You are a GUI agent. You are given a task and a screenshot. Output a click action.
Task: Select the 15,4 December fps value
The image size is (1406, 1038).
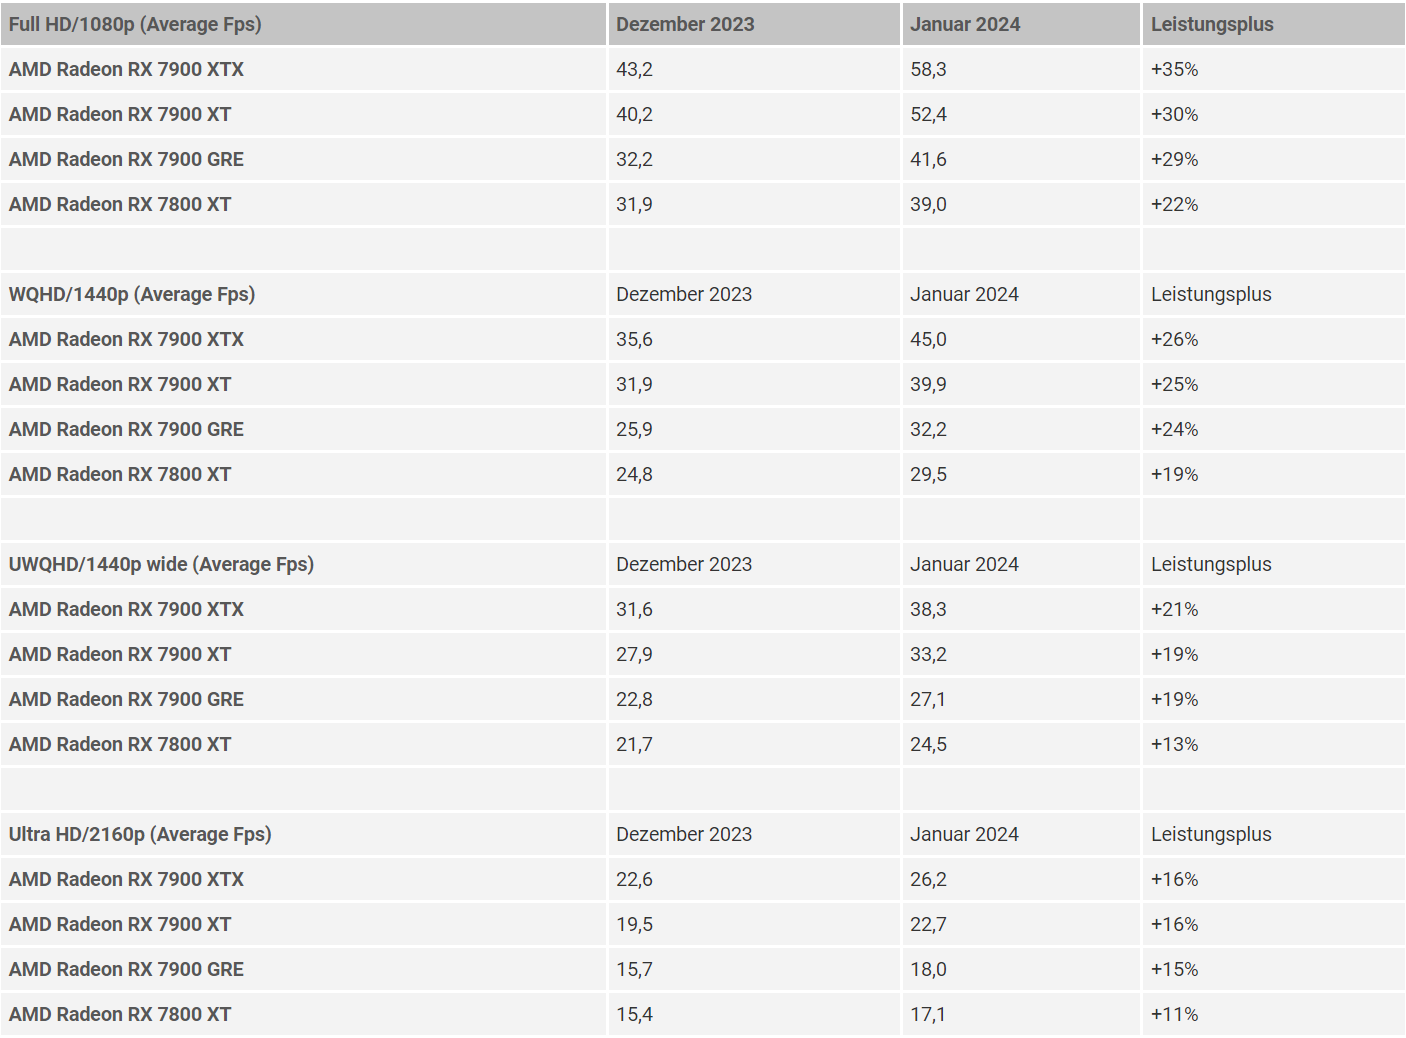(634, 1015)
